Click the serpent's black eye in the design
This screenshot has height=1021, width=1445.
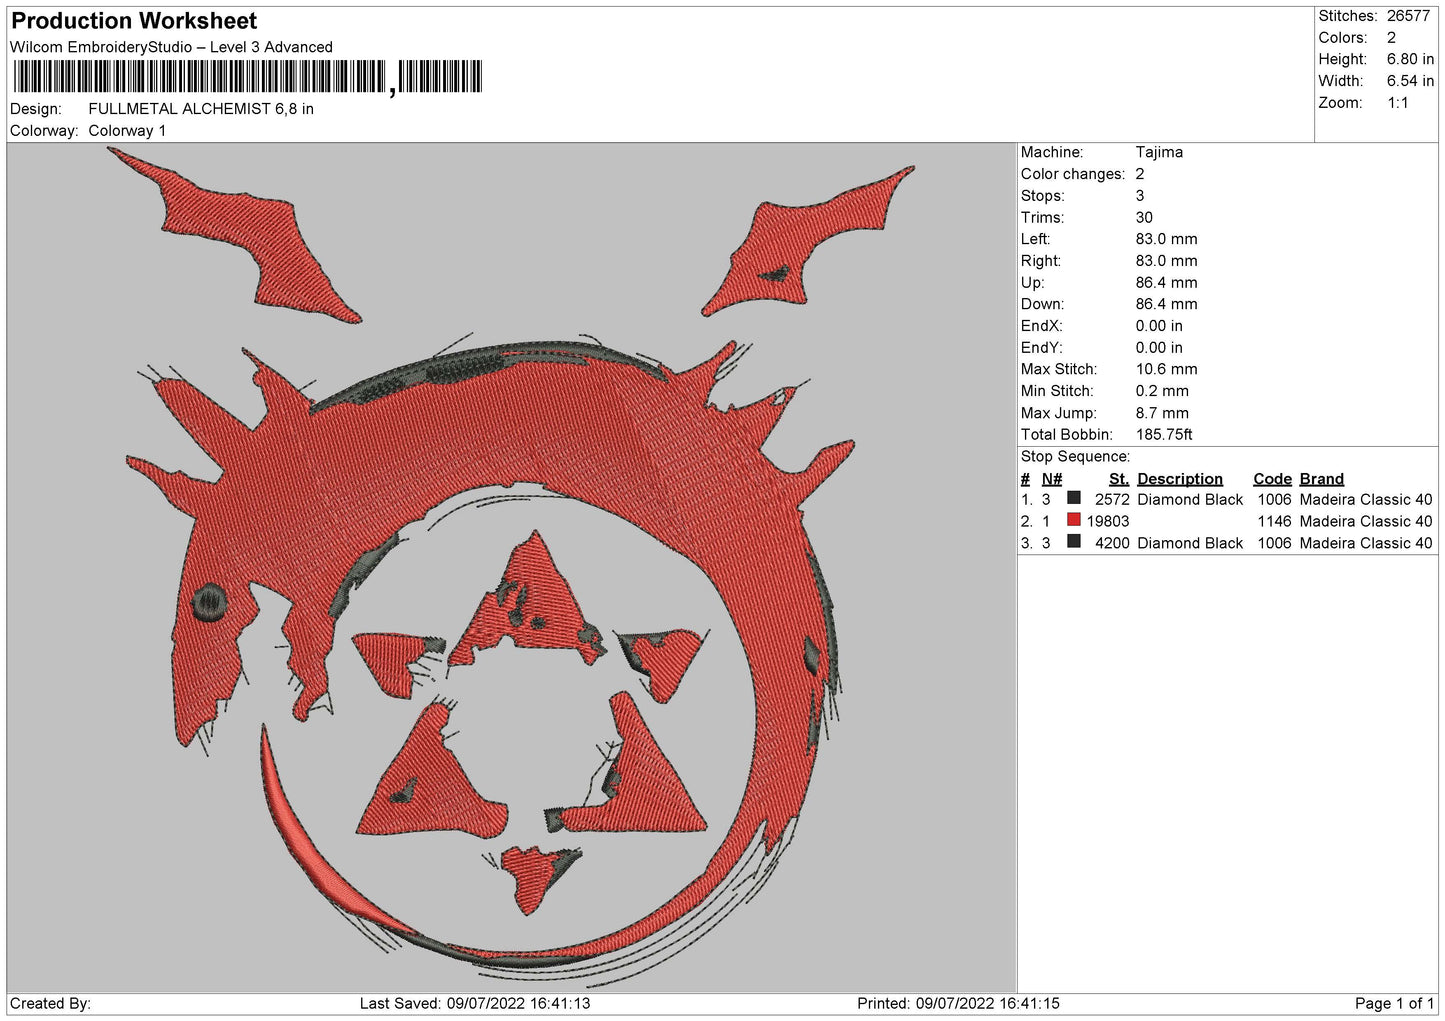tap(210, 603)
